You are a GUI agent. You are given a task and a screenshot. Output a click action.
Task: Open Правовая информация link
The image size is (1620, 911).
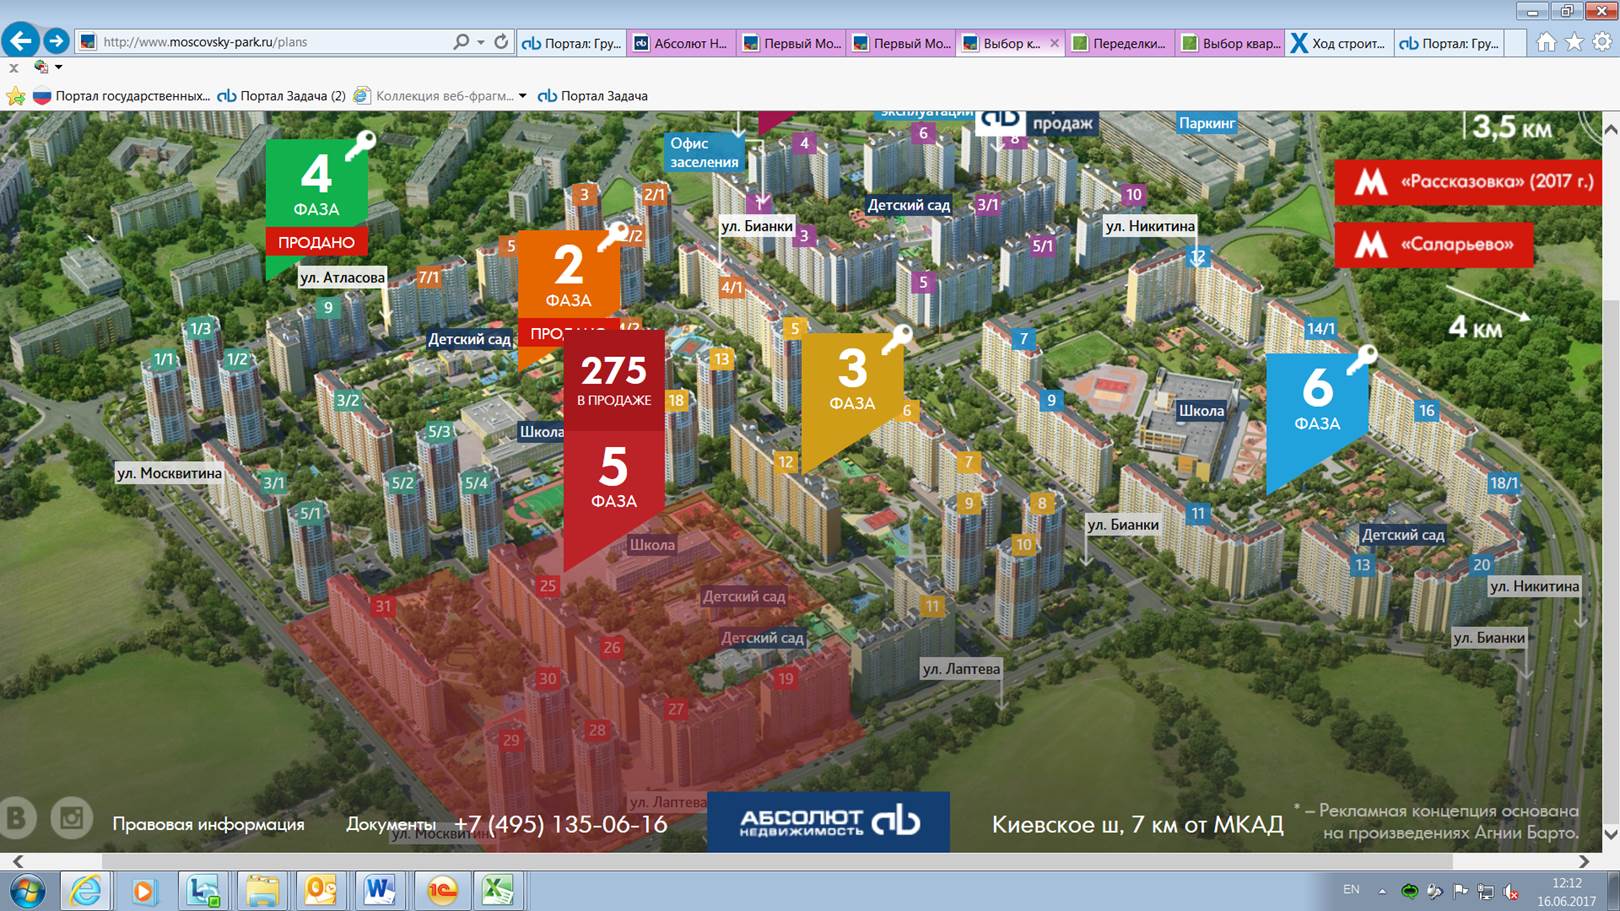click(x=208, y=824)
